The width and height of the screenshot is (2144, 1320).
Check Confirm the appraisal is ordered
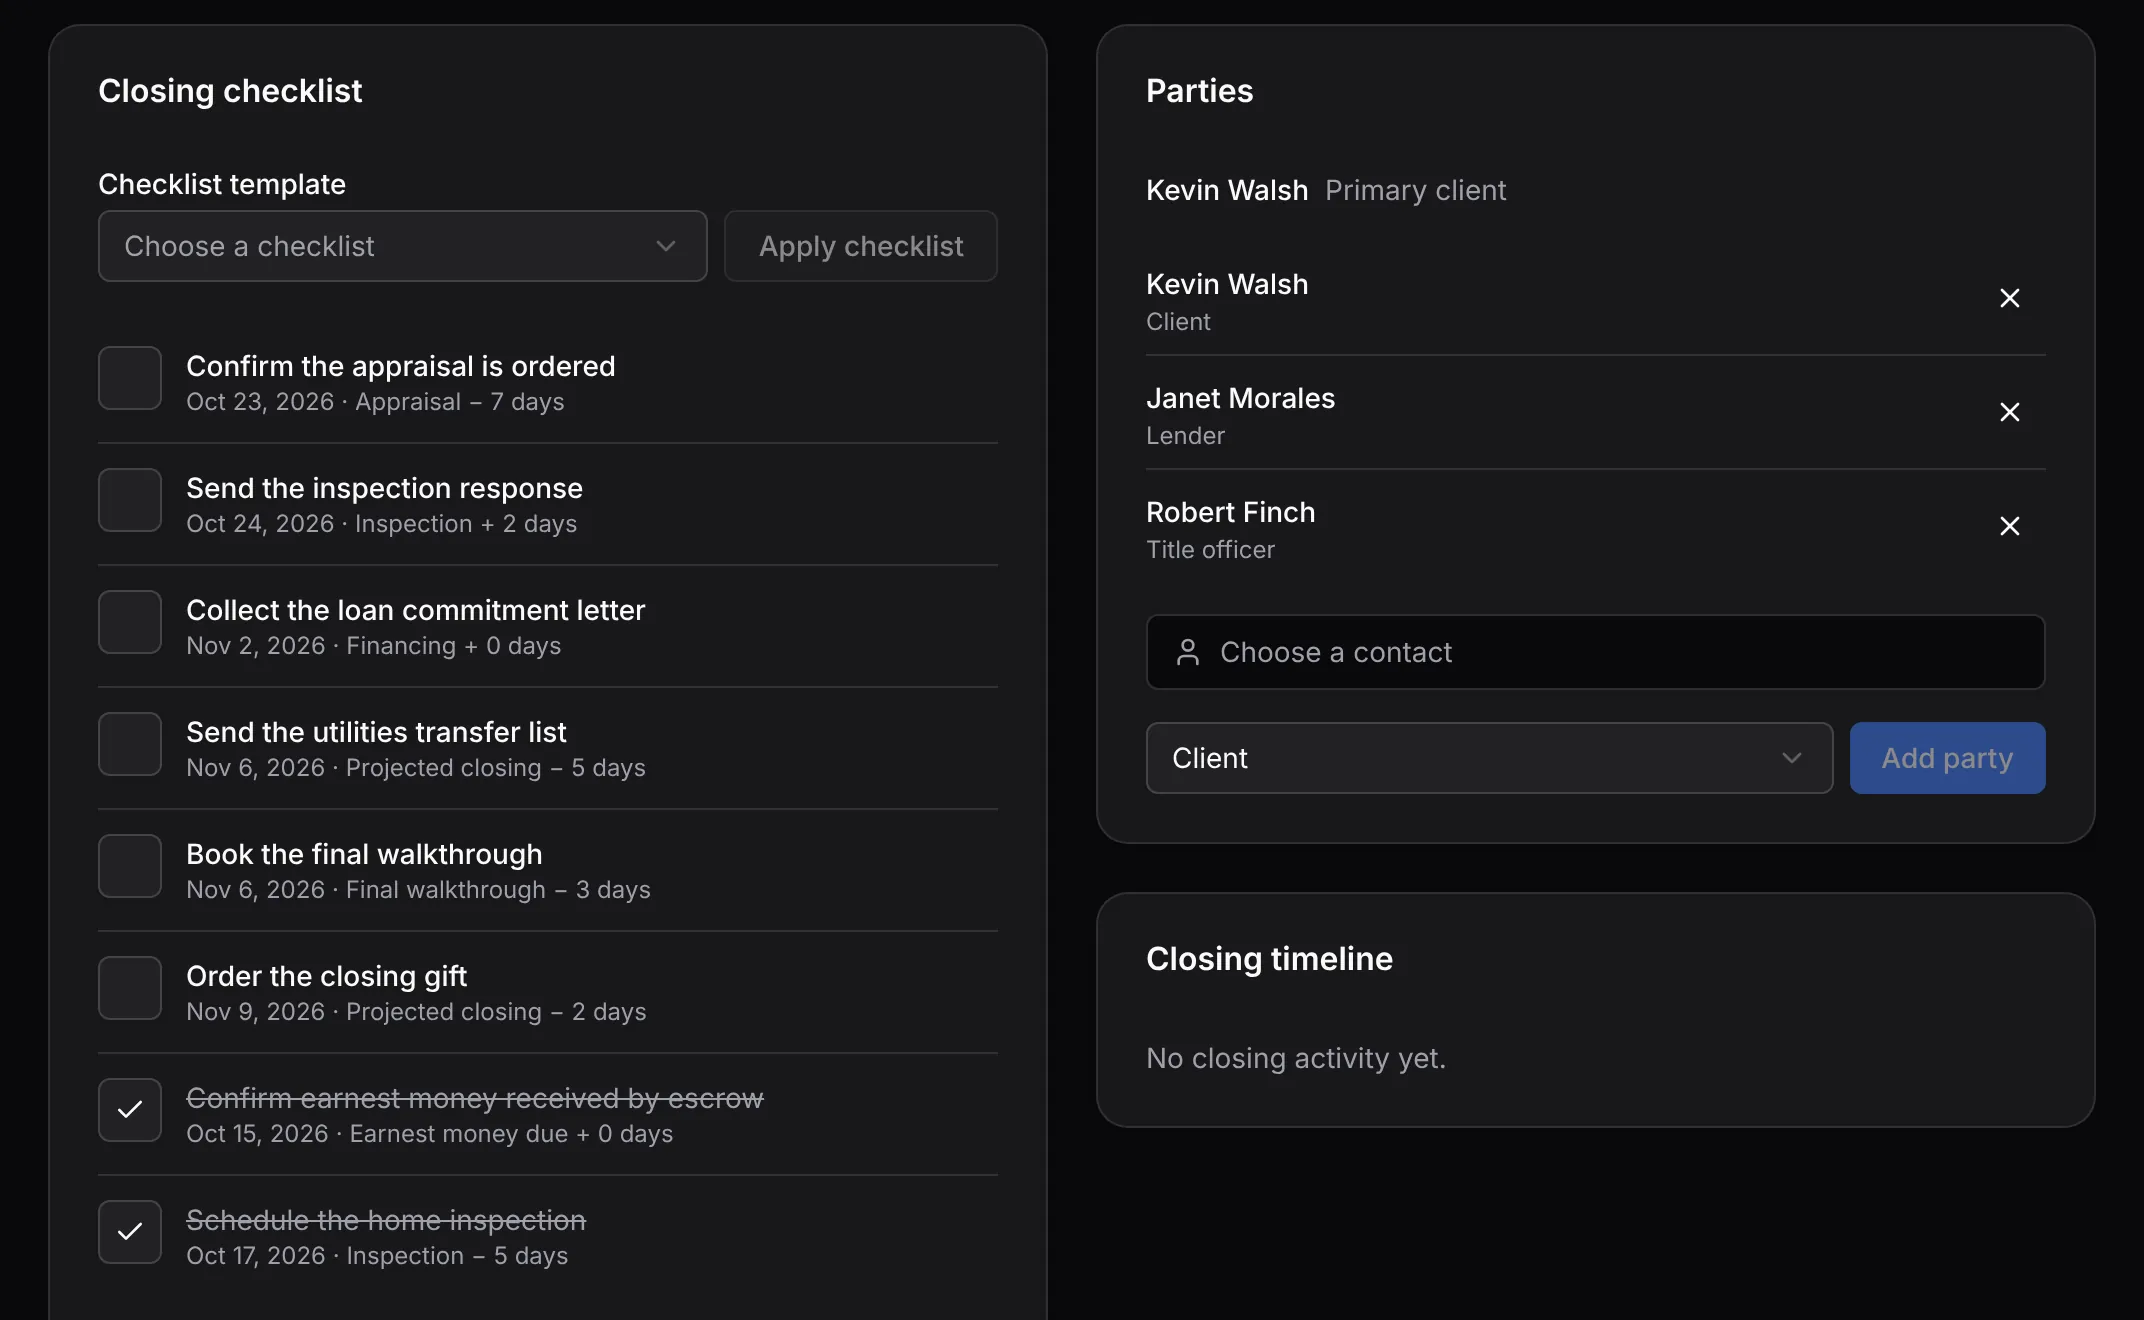[x=130, y=378]
